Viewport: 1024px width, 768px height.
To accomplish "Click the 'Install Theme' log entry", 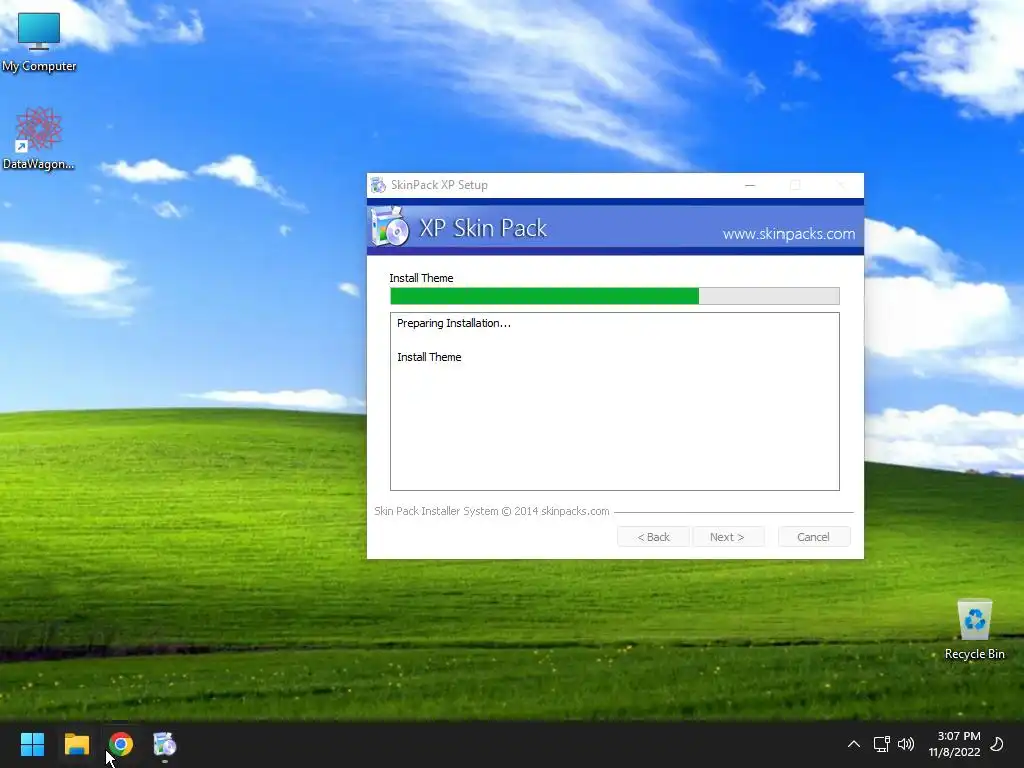I will pyautogui.click(x=429, y=357).
